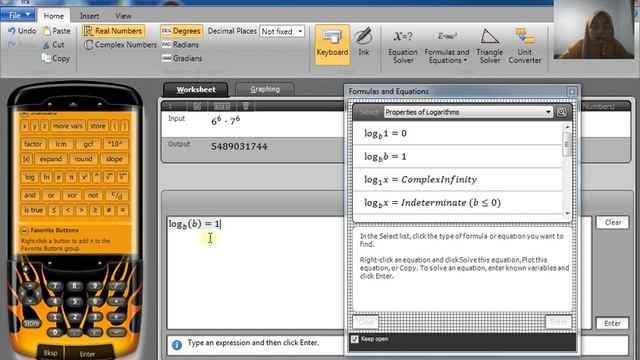Select formula log base 1 of x ComplexInfinity
The image size is (640, 360).
pos(458,180)
